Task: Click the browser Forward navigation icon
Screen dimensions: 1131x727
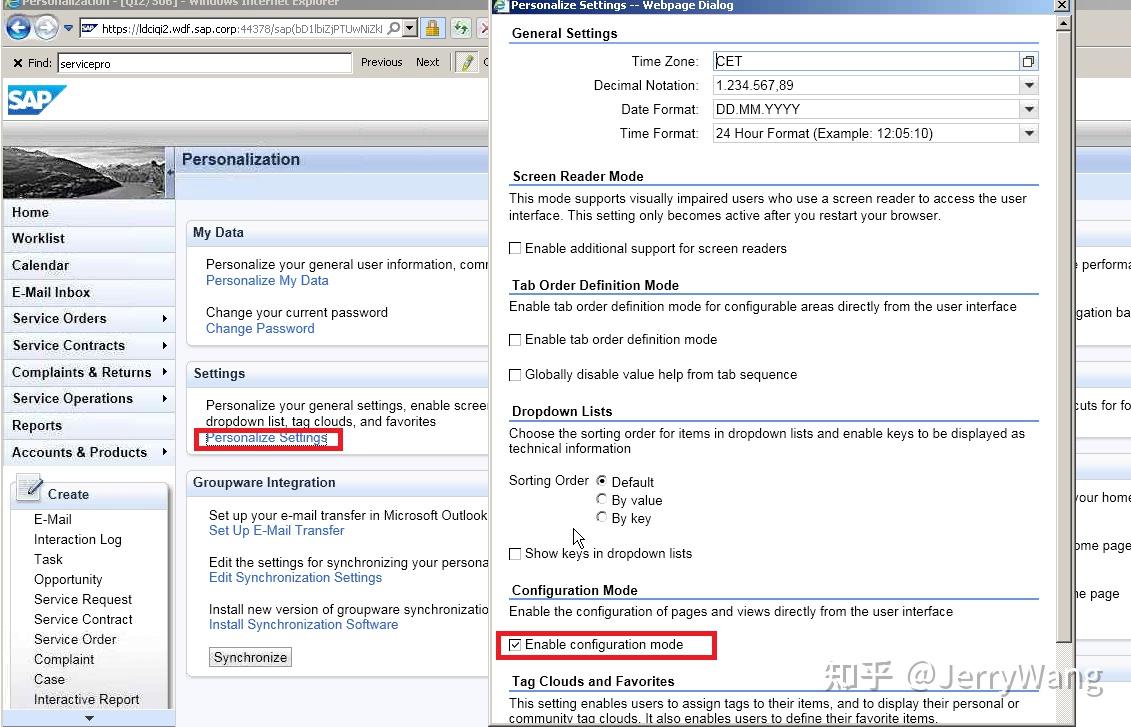Action: click(x=44, y=27)
